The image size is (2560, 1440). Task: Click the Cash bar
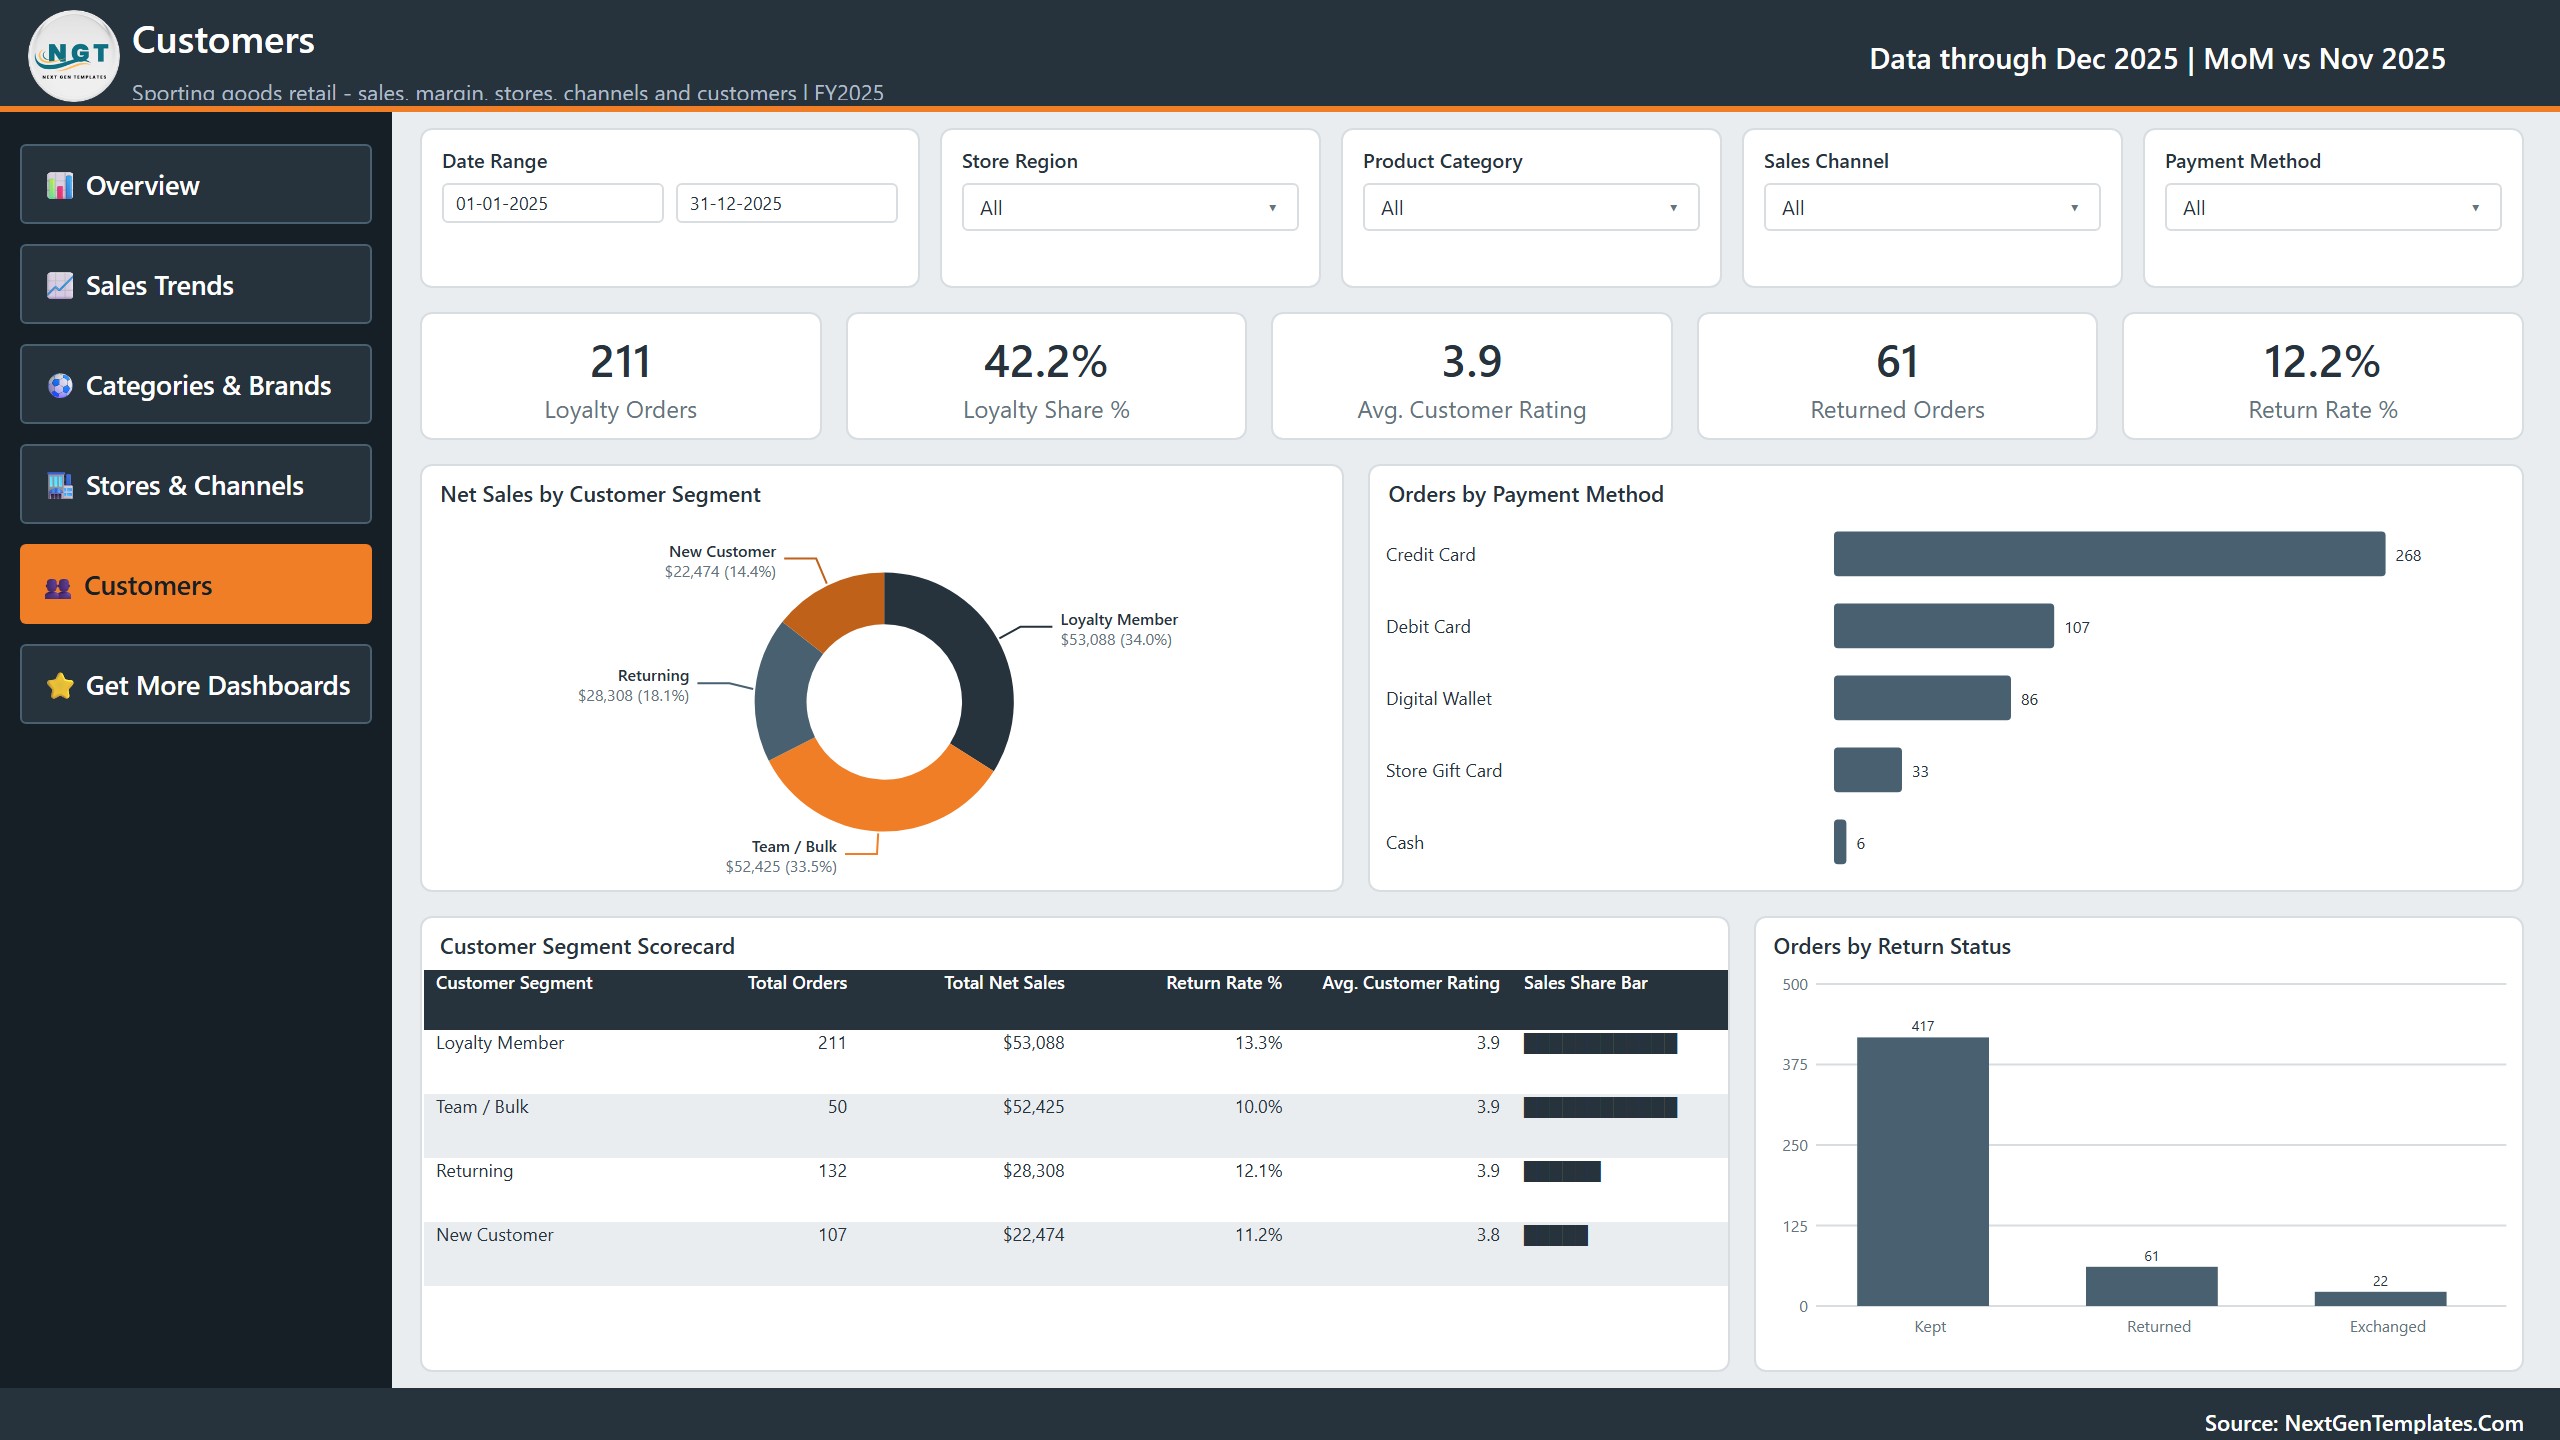click(1840, 842)
